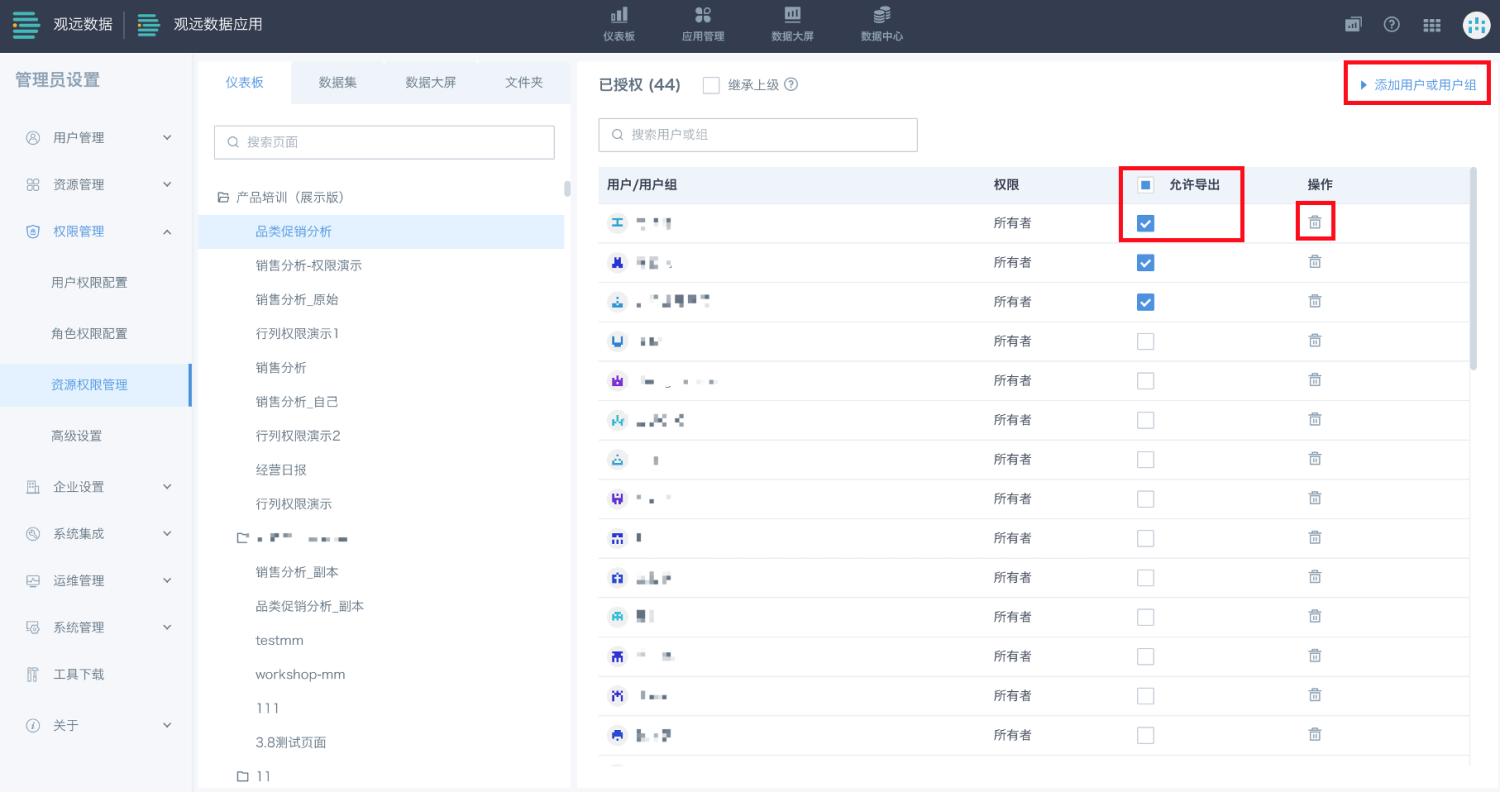Switch to the 文件夹 tab
The height and width of the screenshot is (792, 1500).
click(524, 83)
